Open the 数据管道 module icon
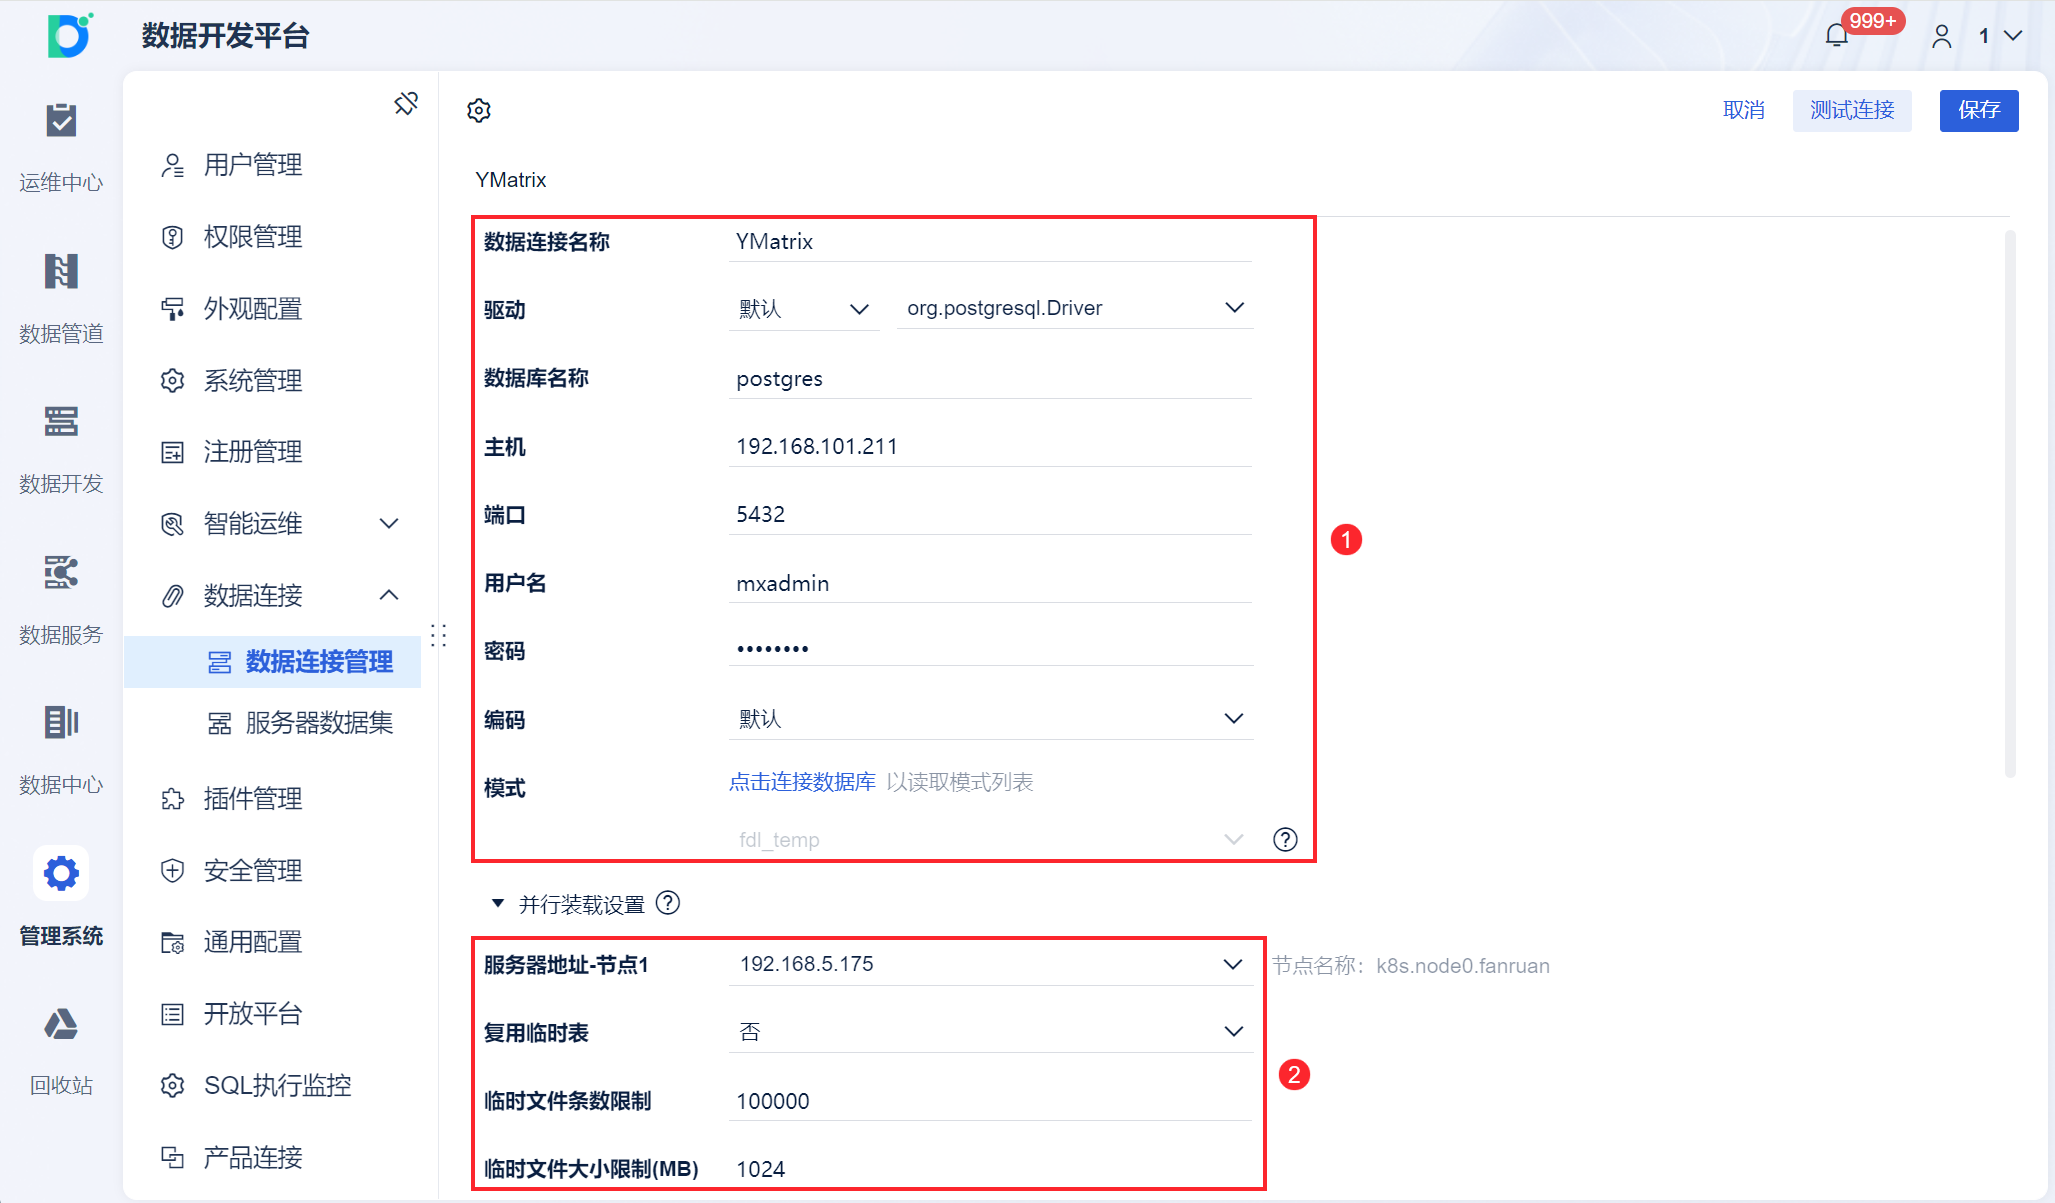 click(x=61, y=272)
